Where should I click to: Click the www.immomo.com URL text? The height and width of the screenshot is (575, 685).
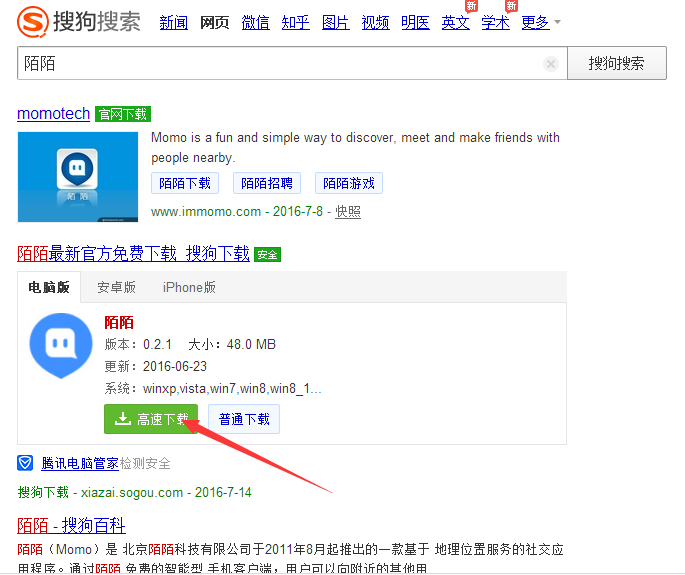pos(206,211)
